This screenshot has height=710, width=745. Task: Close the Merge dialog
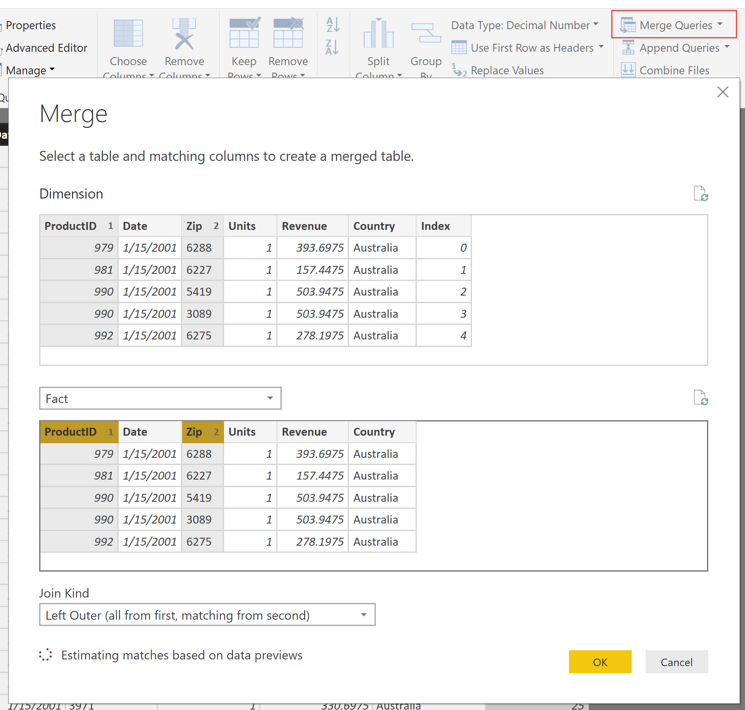[x=723, y=92]
